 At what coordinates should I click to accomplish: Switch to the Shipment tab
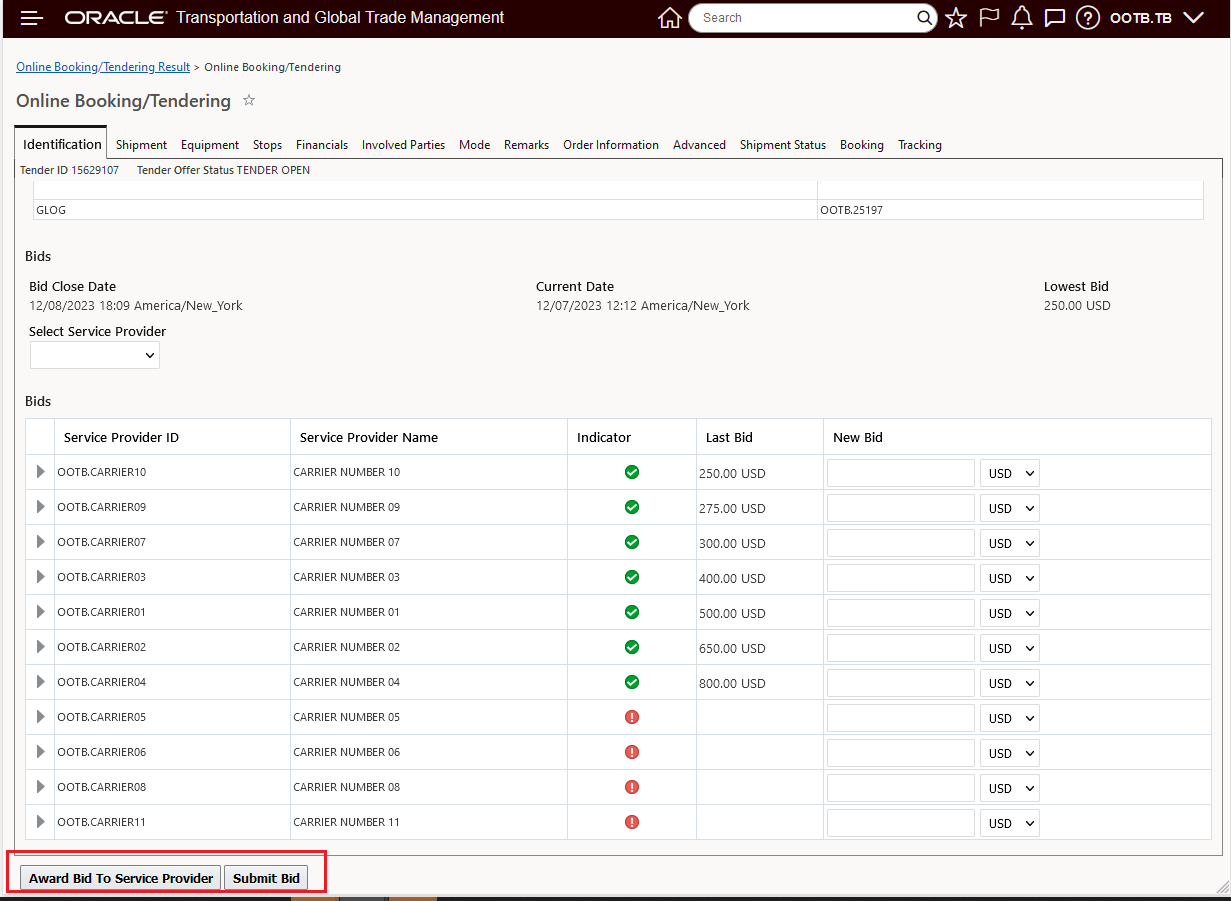(x=141, y=145)
